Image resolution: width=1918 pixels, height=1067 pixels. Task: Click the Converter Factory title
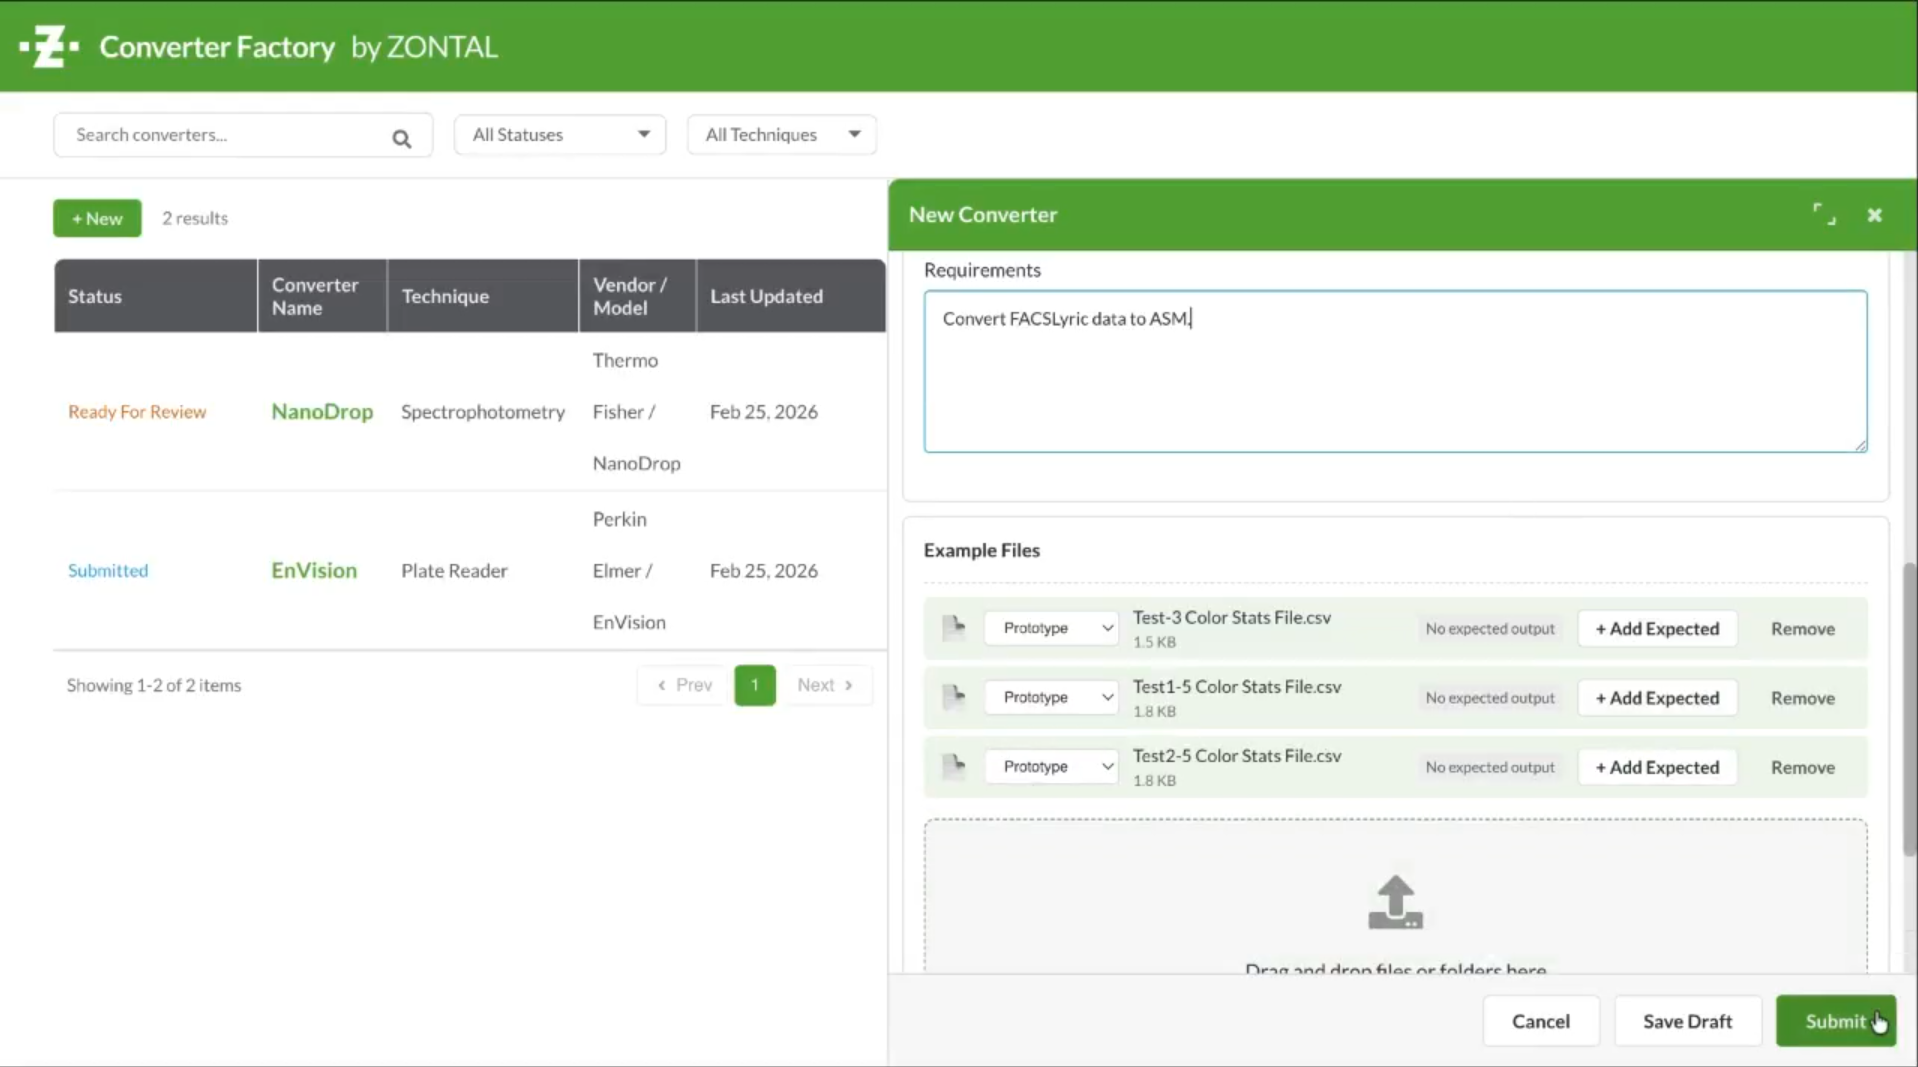point(217,47)
